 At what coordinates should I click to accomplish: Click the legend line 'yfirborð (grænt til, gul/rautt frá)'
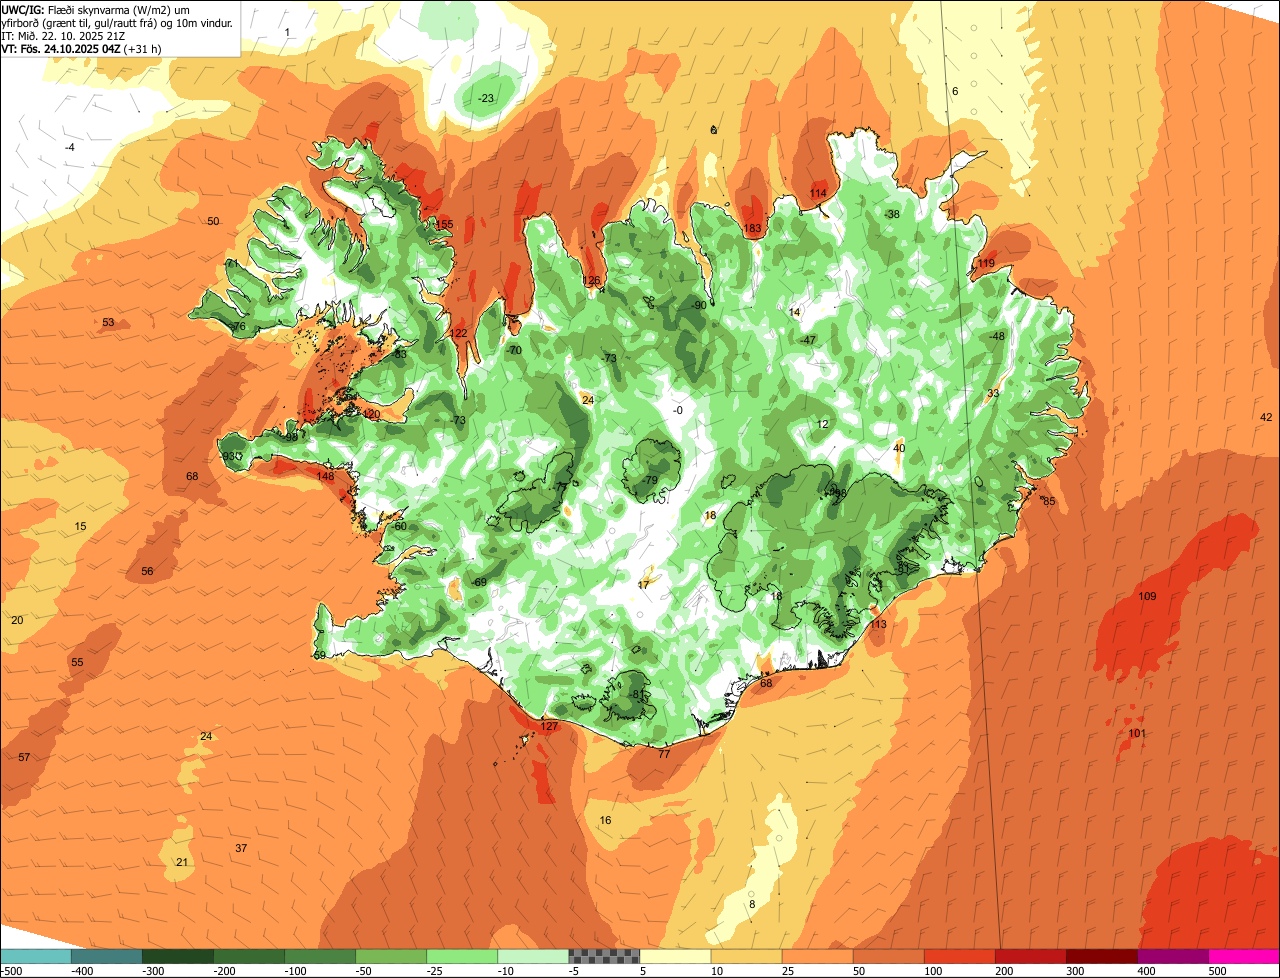pos(117,22)
